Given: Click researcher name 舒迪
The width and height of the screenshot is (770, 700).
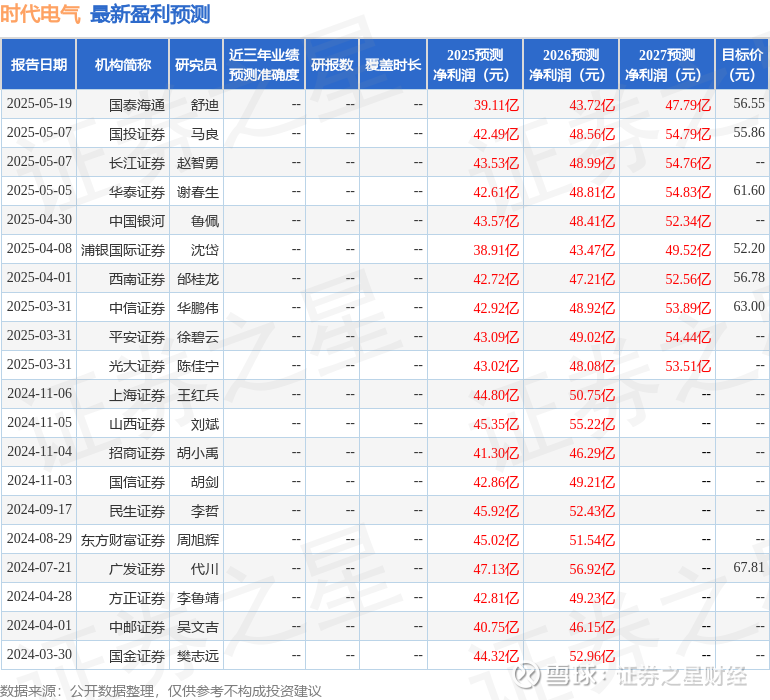Looking at the screenshot, I should tap(205, 105).
